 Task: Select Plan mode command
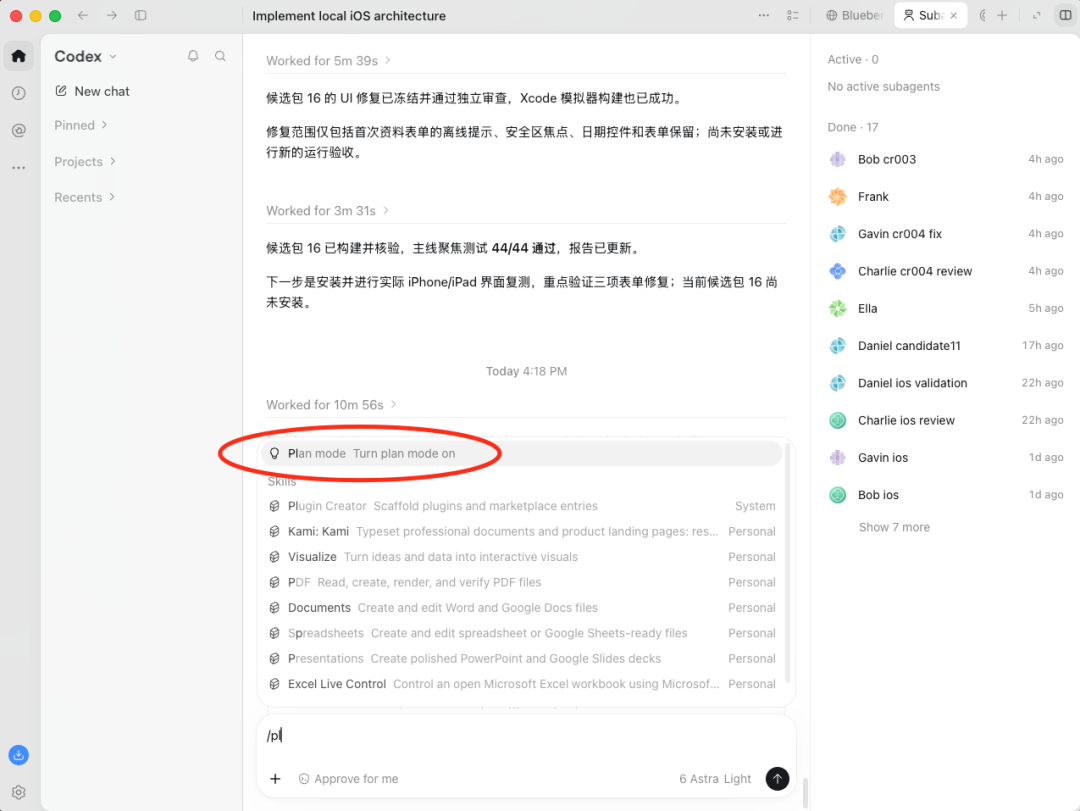click(x=521, y=453)
